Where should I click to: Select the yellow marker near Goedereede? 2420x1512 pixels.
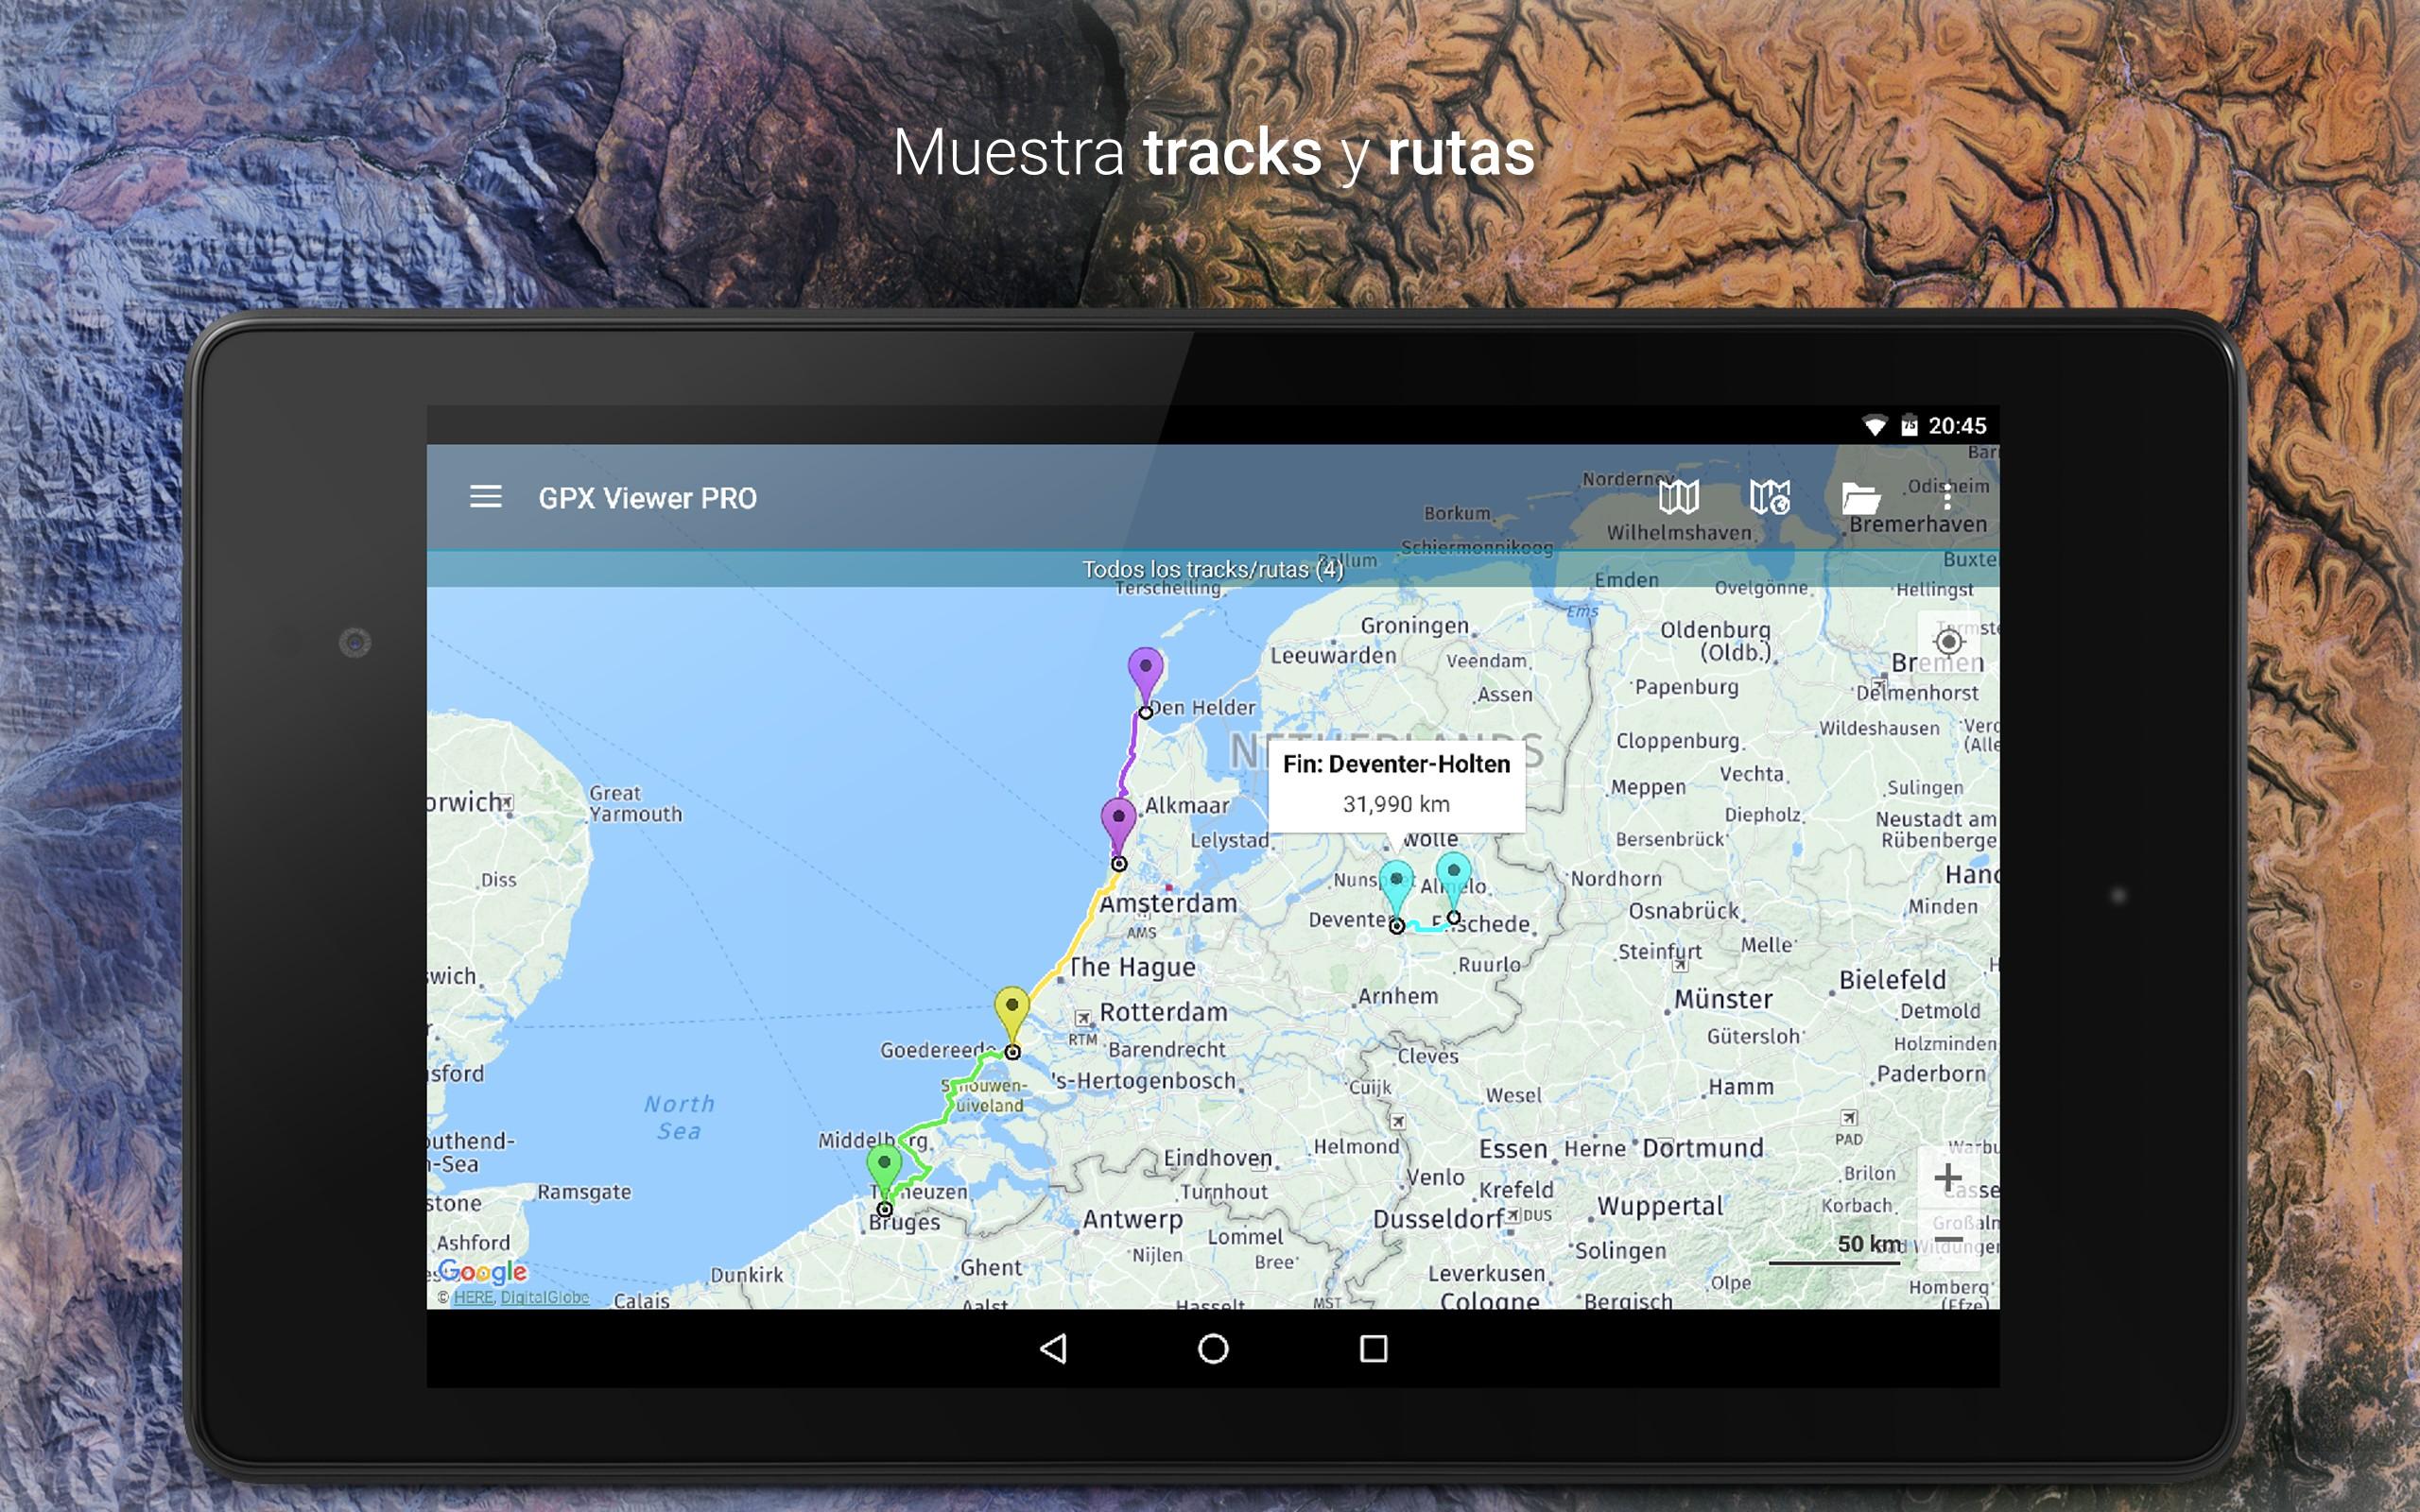click(x=1012, y=1016)
